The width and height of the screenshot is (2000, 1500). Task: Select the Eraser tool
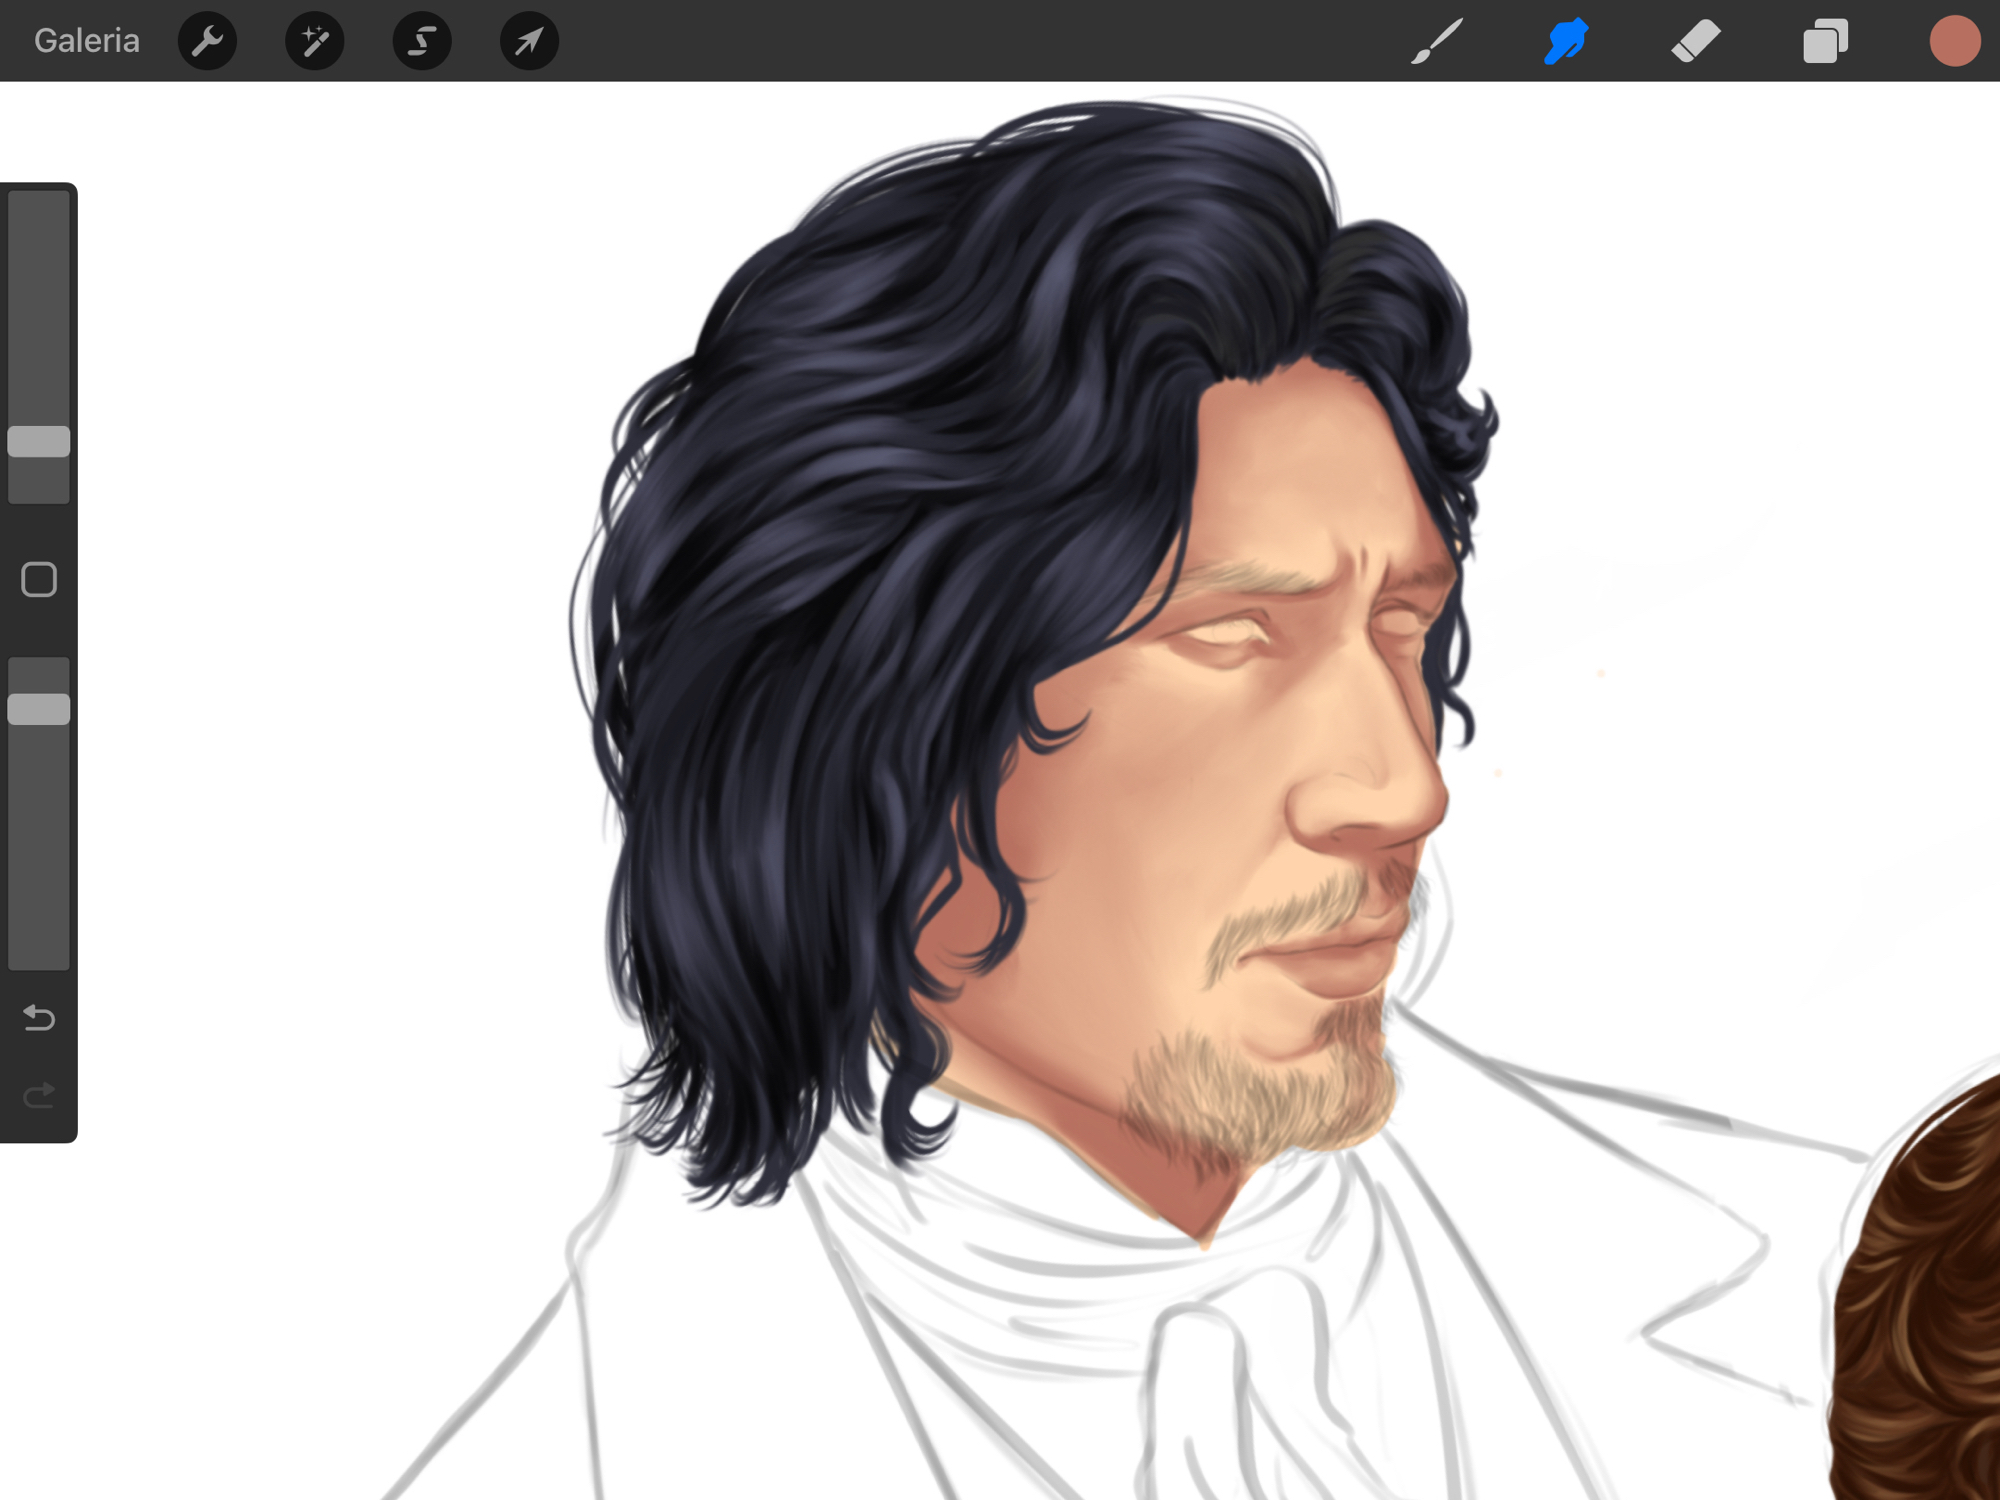coord(1695,41)
